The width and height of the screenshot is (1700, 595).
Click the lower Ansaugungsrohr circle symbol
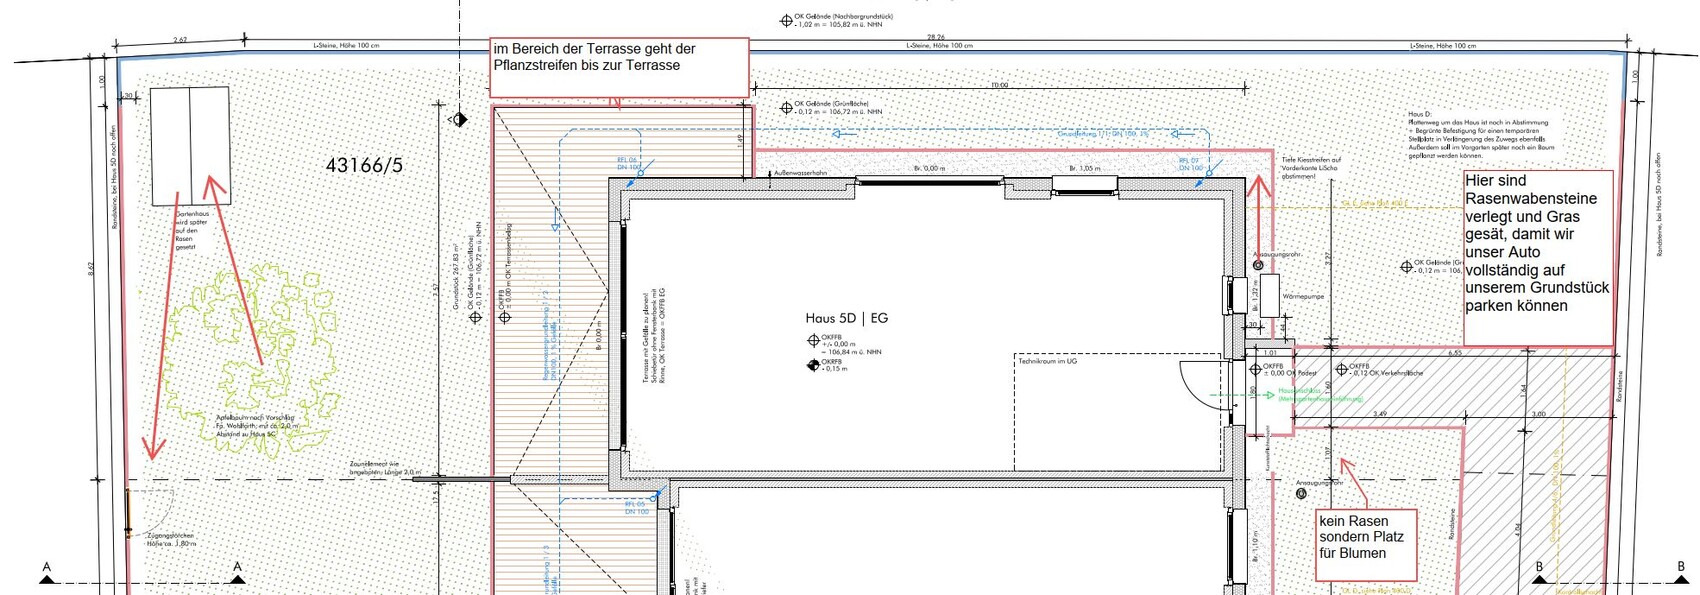(1301, 494)
